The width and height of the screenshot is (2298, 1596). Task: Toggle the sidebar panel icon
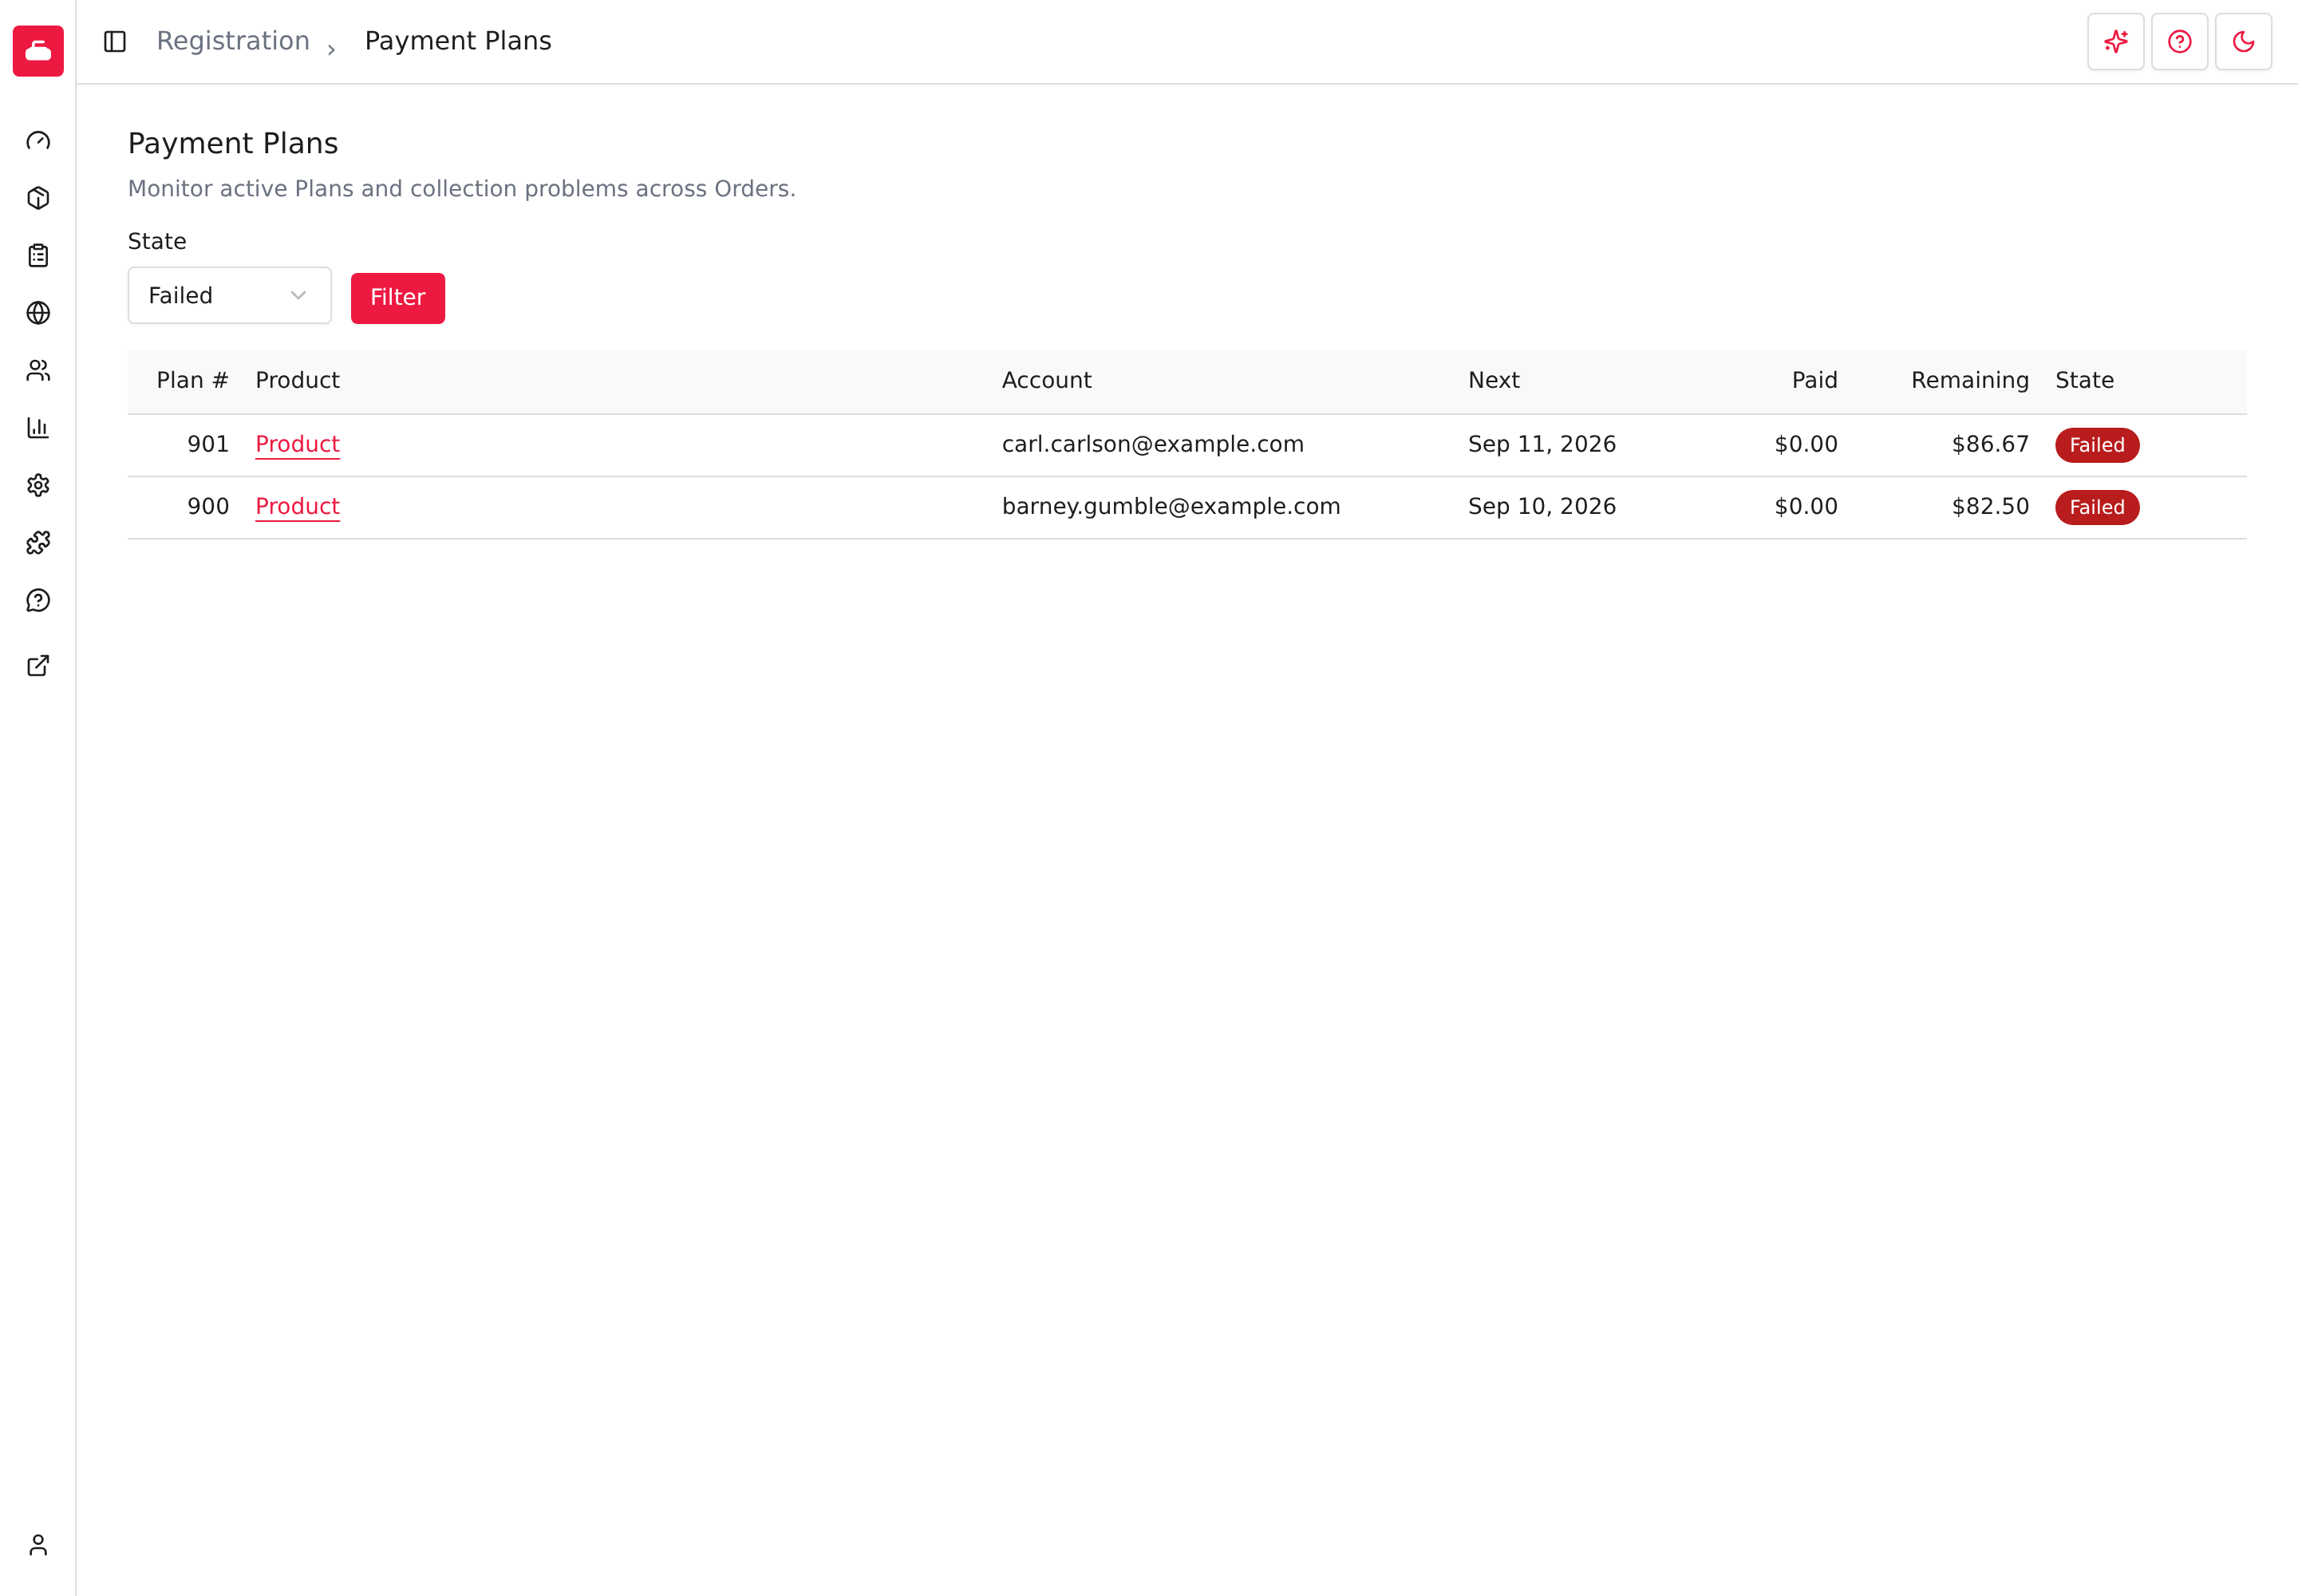click(x=115, y=41)
